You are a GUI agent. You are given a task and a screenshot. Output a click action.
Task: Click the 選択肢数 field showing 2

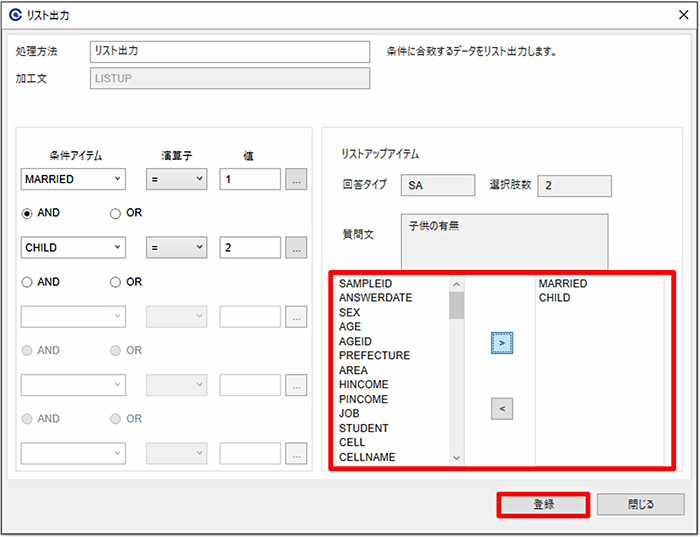575,186
